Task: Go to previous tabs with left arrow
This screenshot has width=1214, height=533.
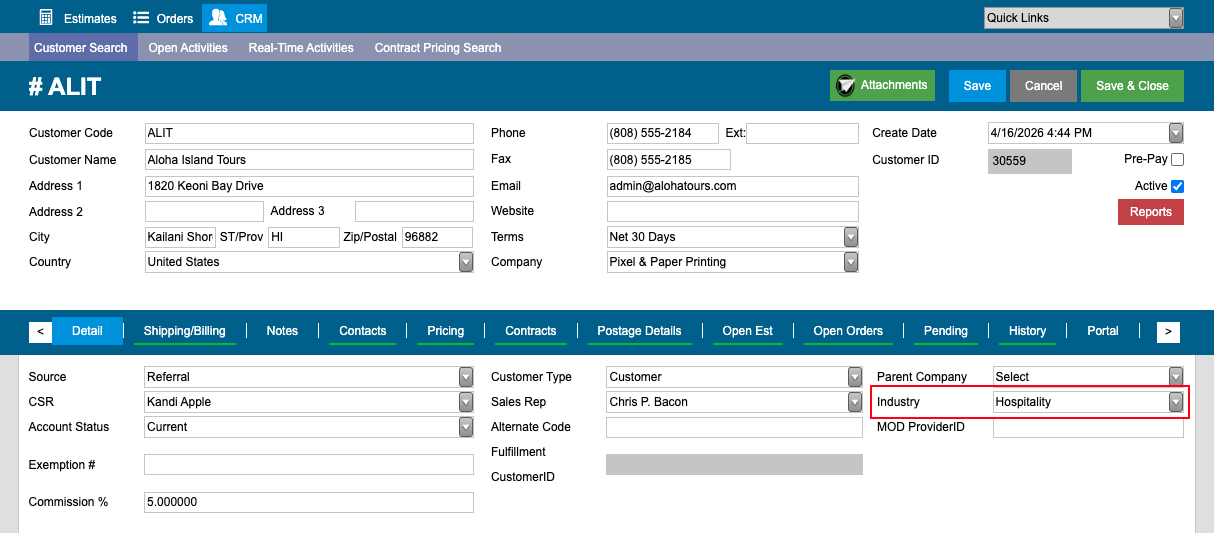Action: pos(40,331)
